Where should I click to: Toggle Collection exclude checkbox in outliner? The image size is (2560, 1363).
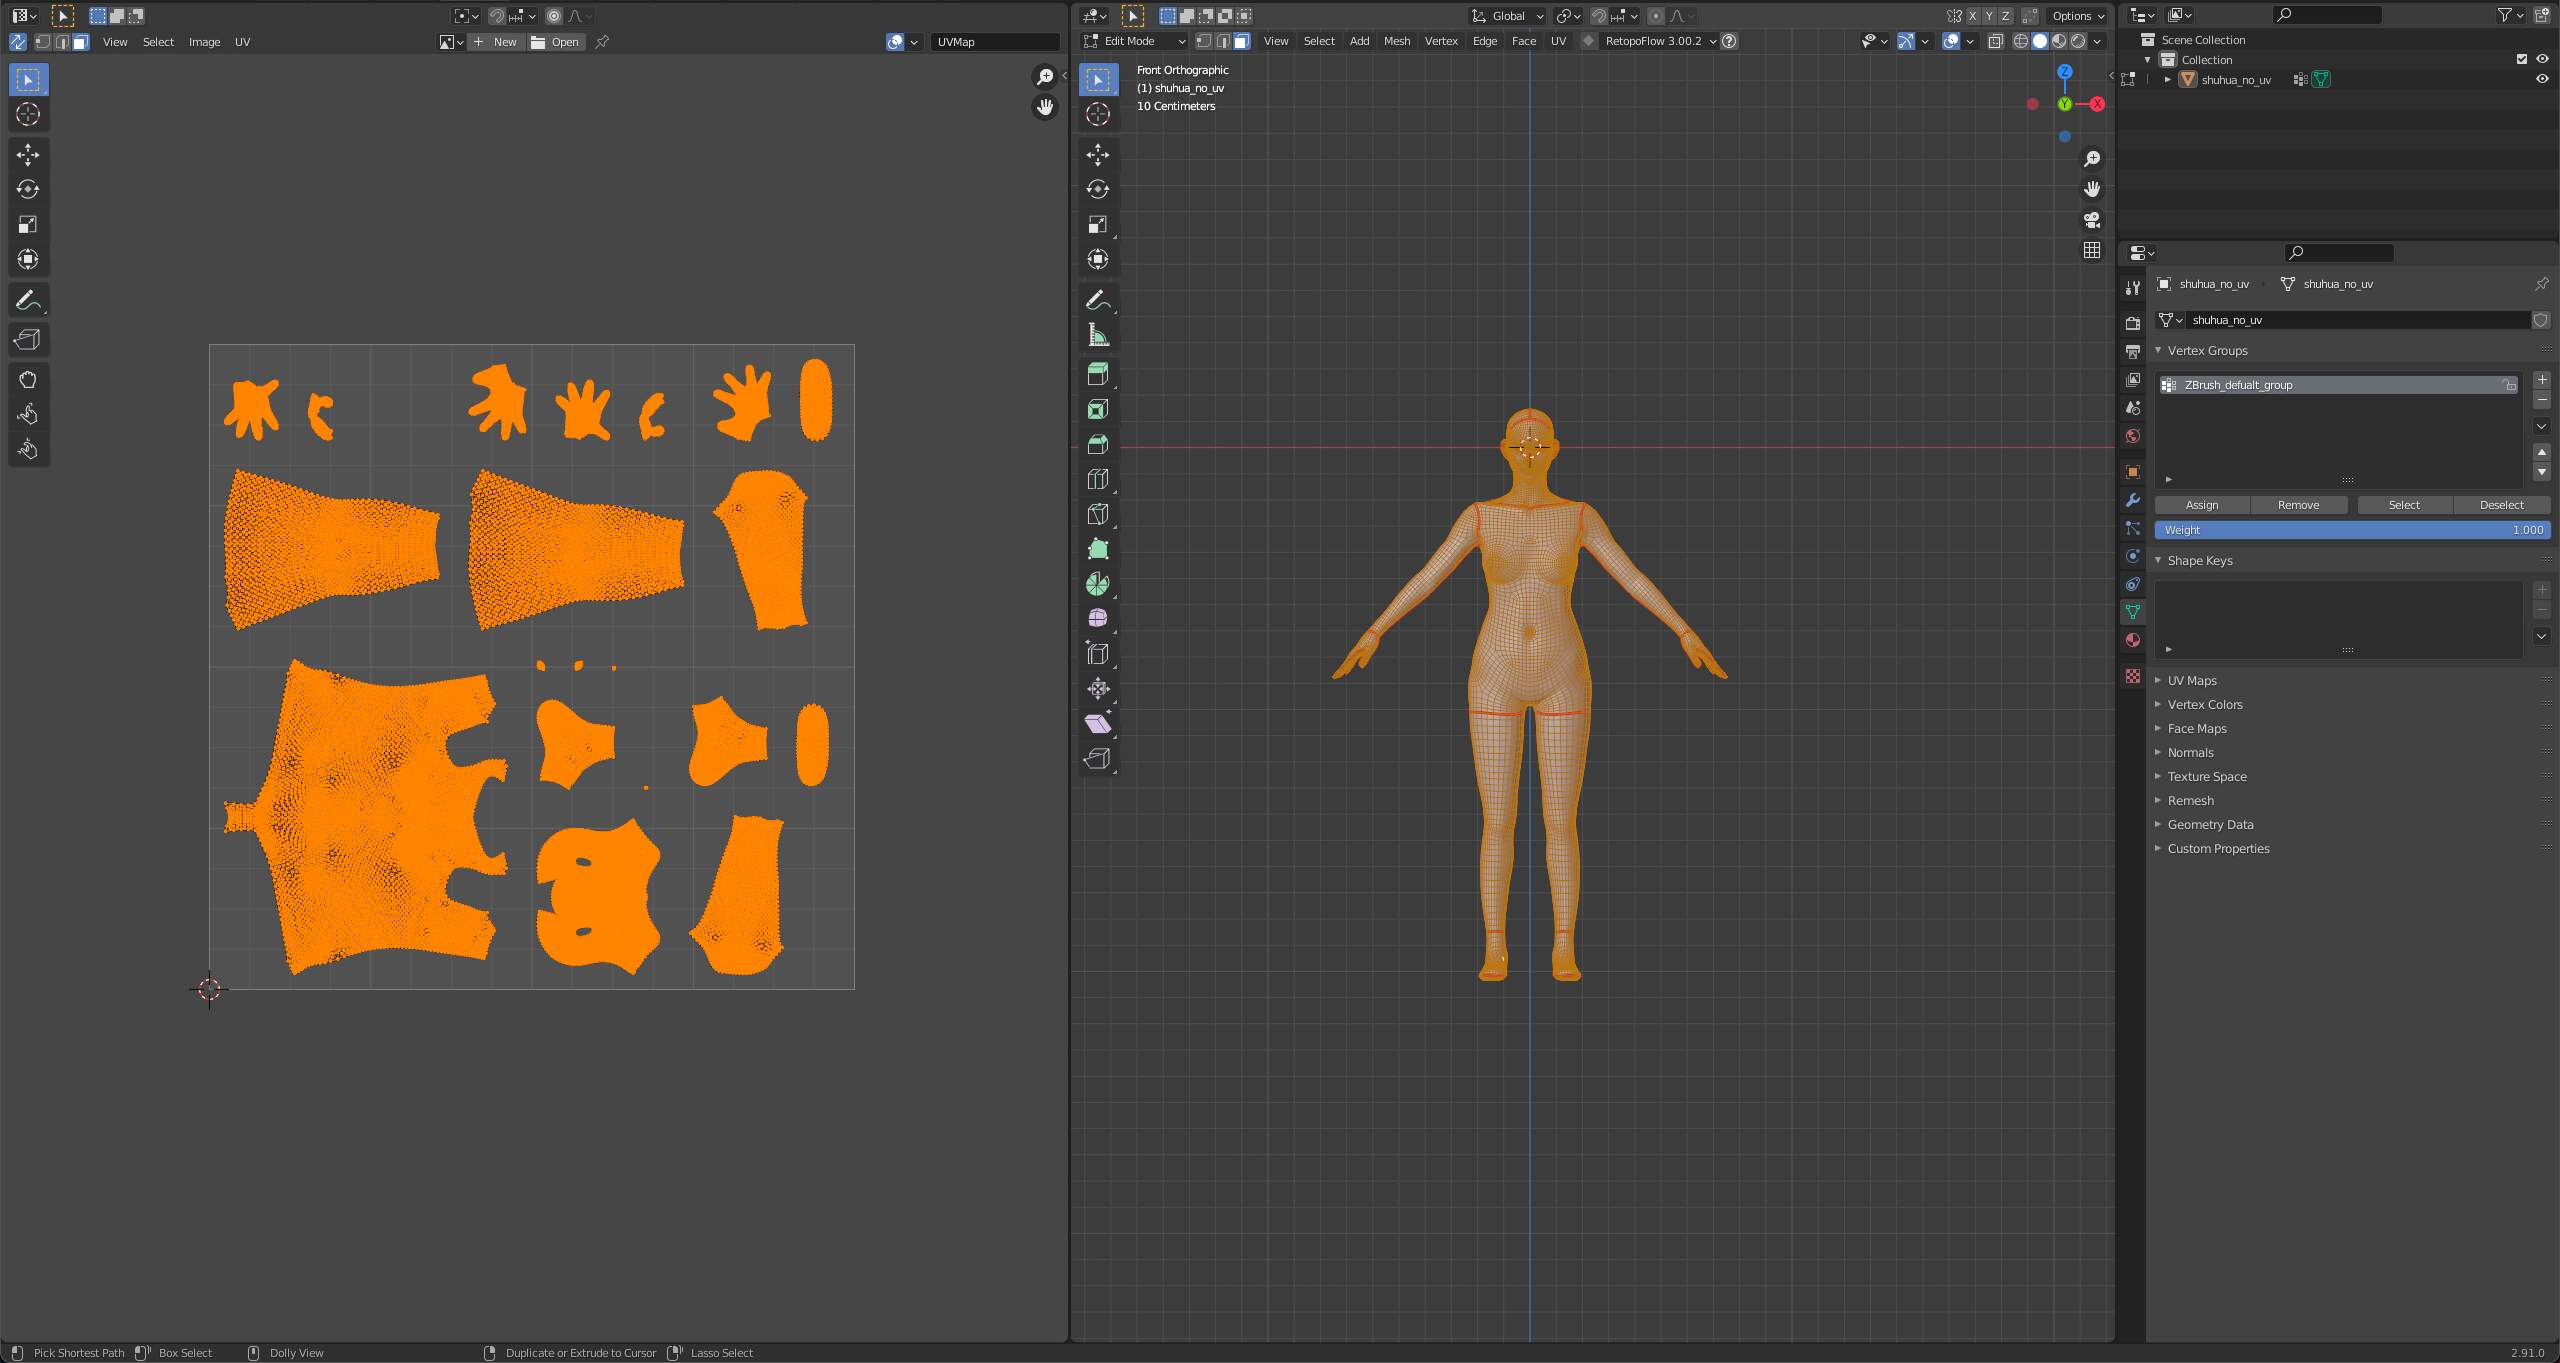(2522, 59)
